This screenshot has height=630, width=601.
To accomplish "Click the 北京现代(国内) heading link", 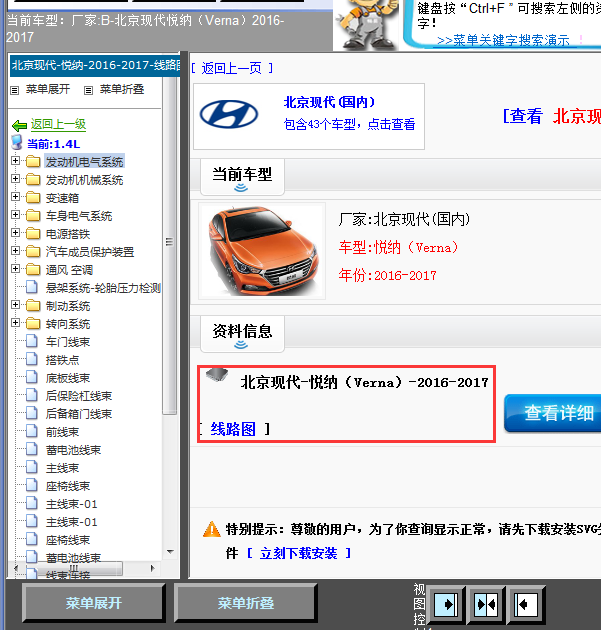I will tap(329, 102).
